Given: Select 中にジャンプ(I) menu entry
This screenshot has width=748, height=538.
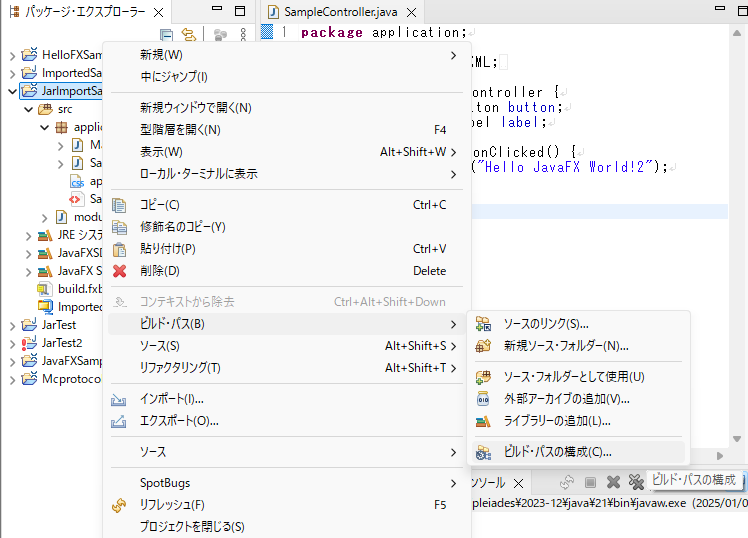Looking at the screenshot, I should [x=286, y=77].
